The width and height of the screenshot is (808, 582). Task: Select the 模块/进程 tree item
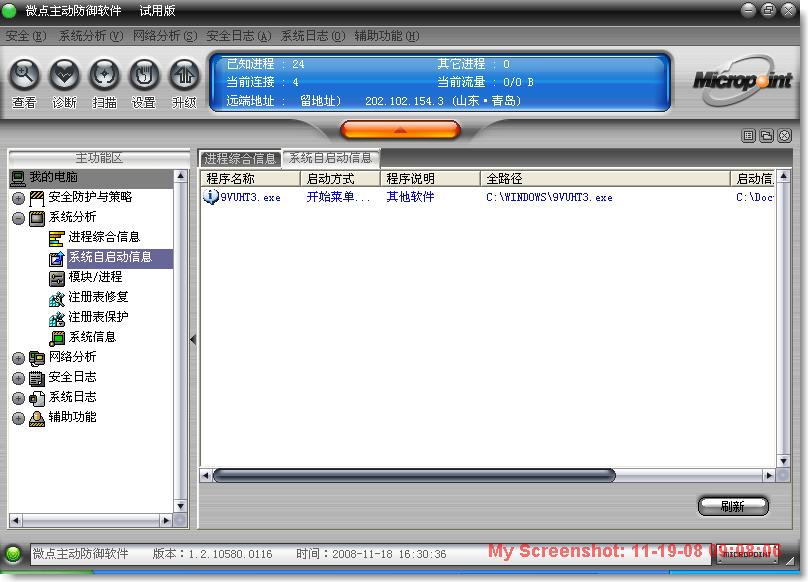tap(95, 277)
